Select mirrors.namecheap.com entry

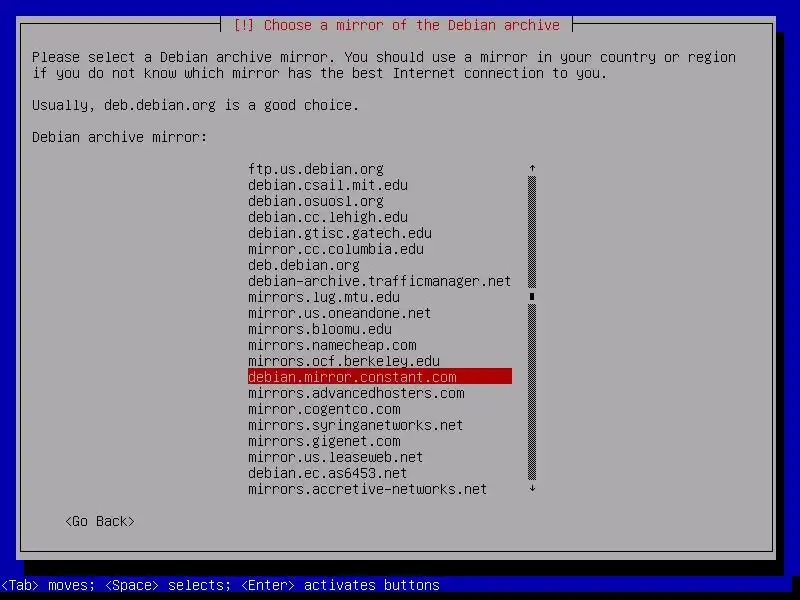tap(332, 345)
